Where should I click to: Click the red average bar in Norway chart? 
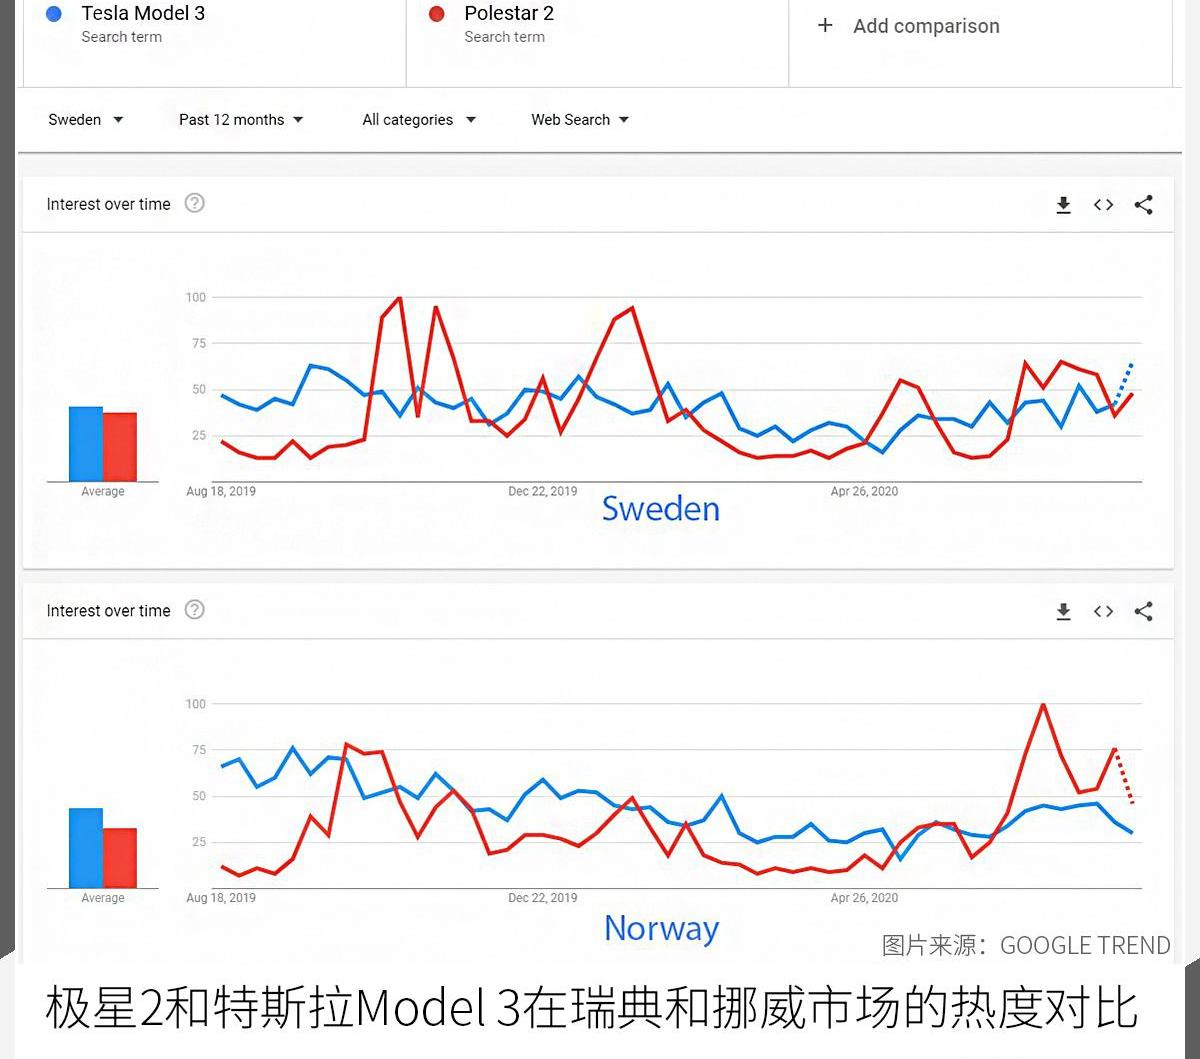coord(120,858)
